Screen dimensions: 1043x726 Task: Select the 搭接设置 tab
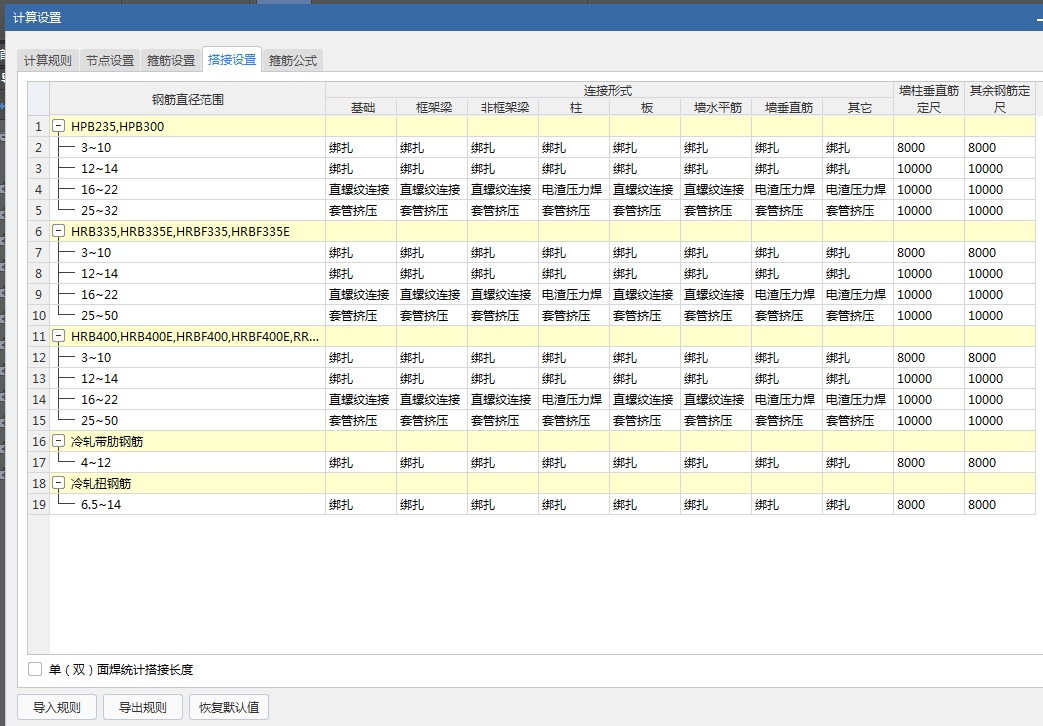(232, 60)
